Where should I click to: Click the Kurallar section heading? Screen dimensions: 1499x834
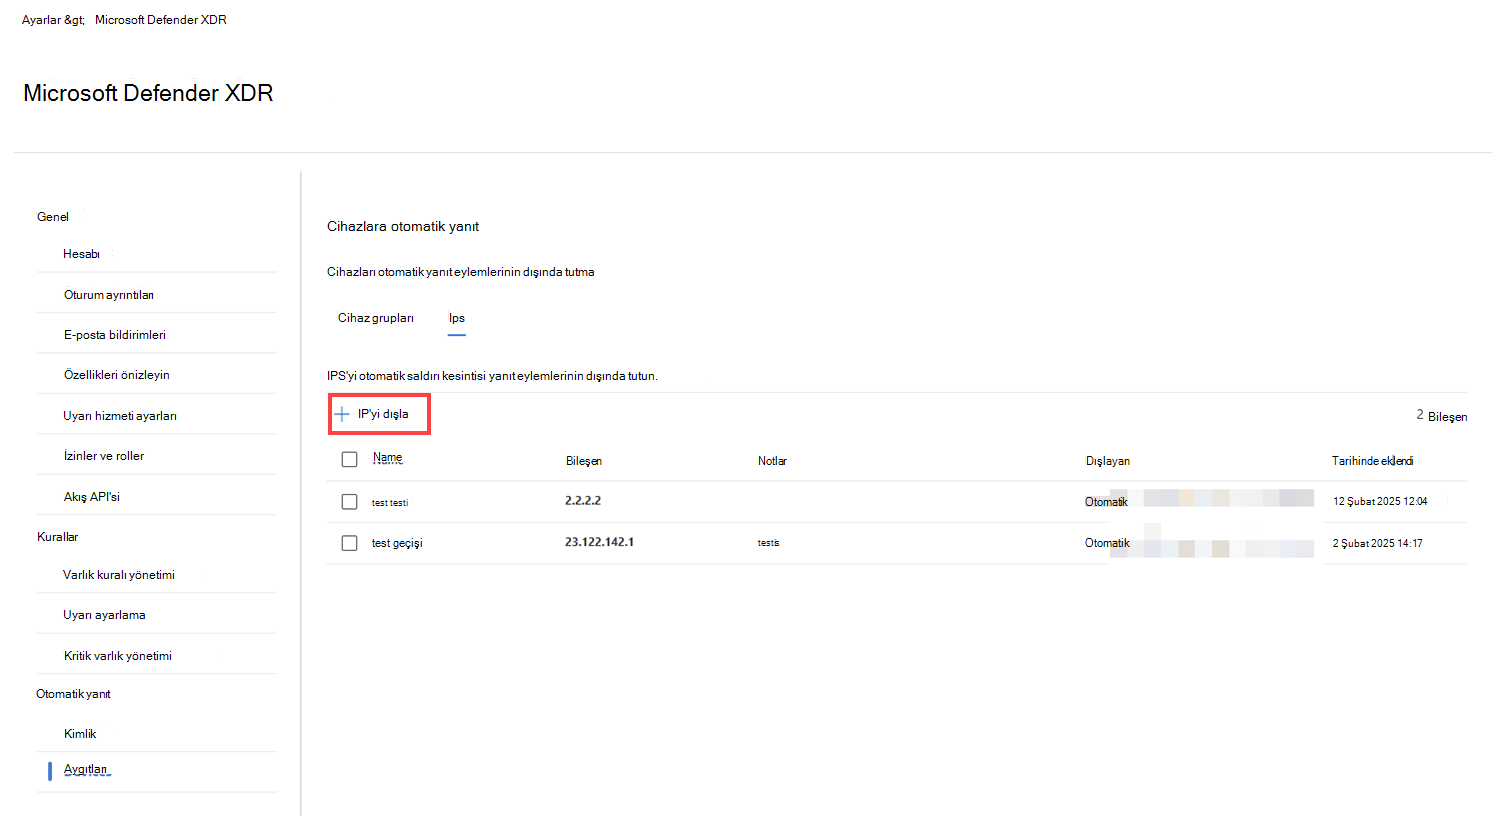click(57, 537)
